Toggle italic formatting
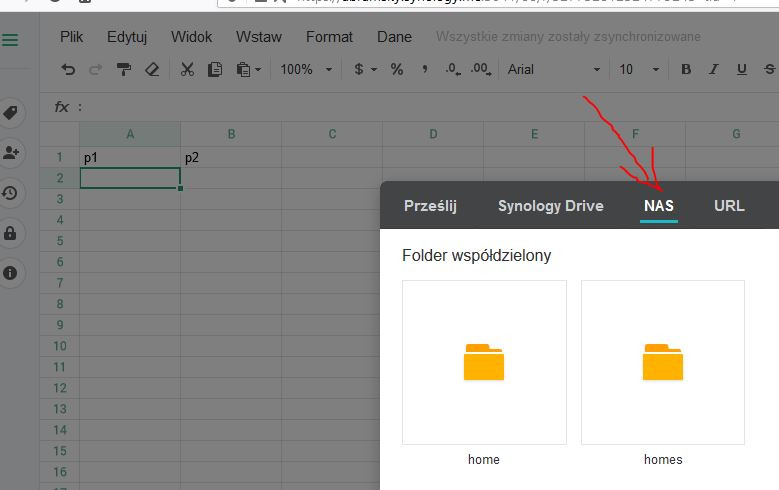 point(714,70)
